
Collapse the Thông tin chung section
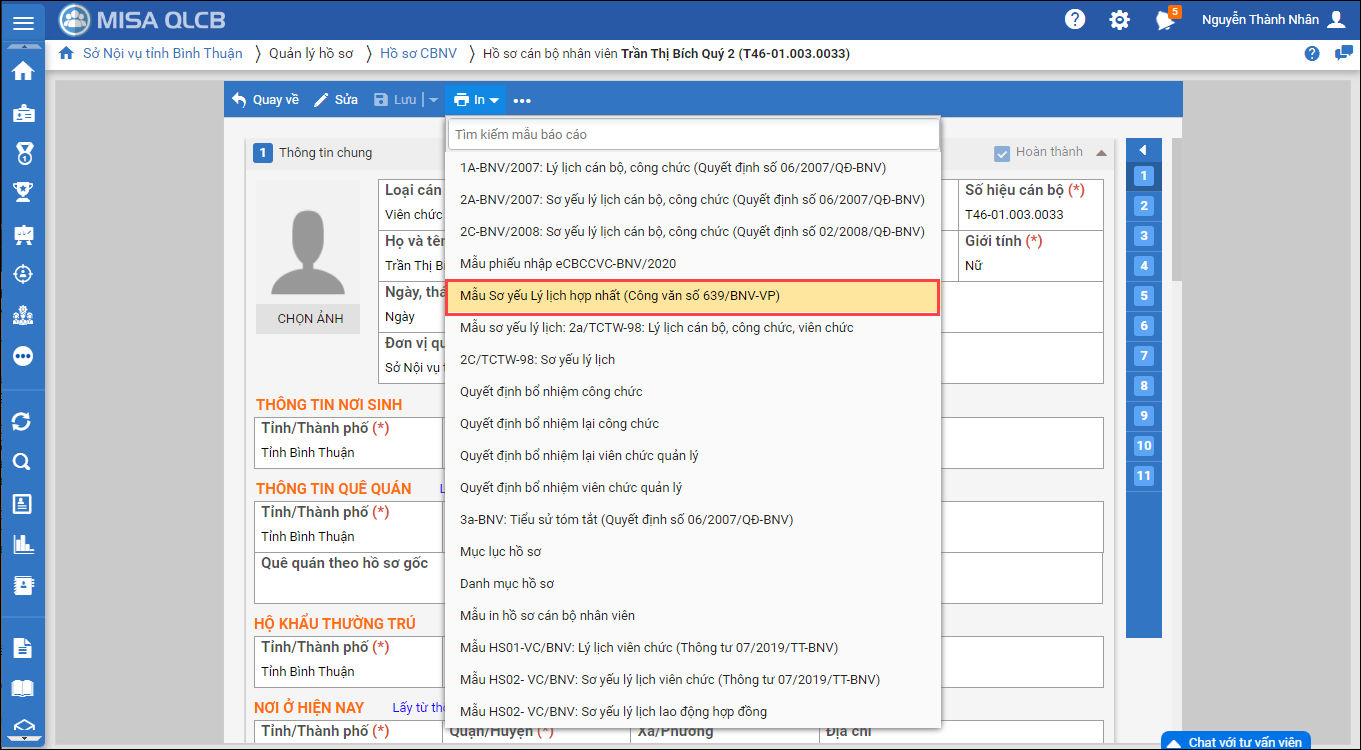[x=1101, y=153]
